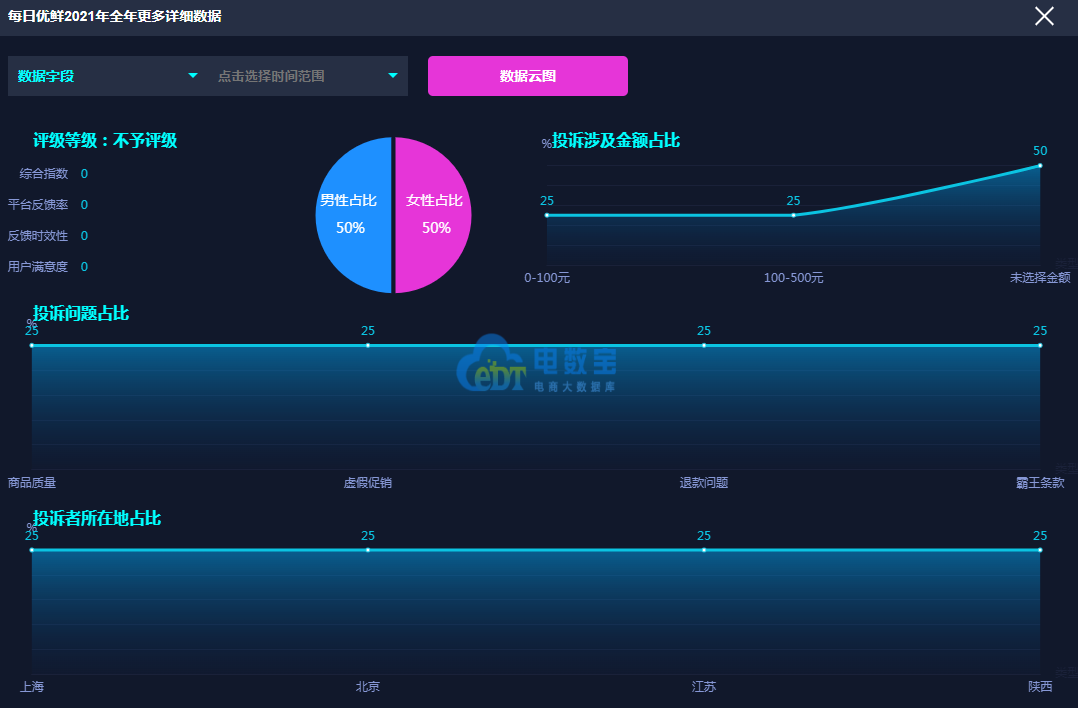Click the 用户满意度 rating label
Image resolution: width=1078 pixels, height=708 pixels.
pos(38,267)
